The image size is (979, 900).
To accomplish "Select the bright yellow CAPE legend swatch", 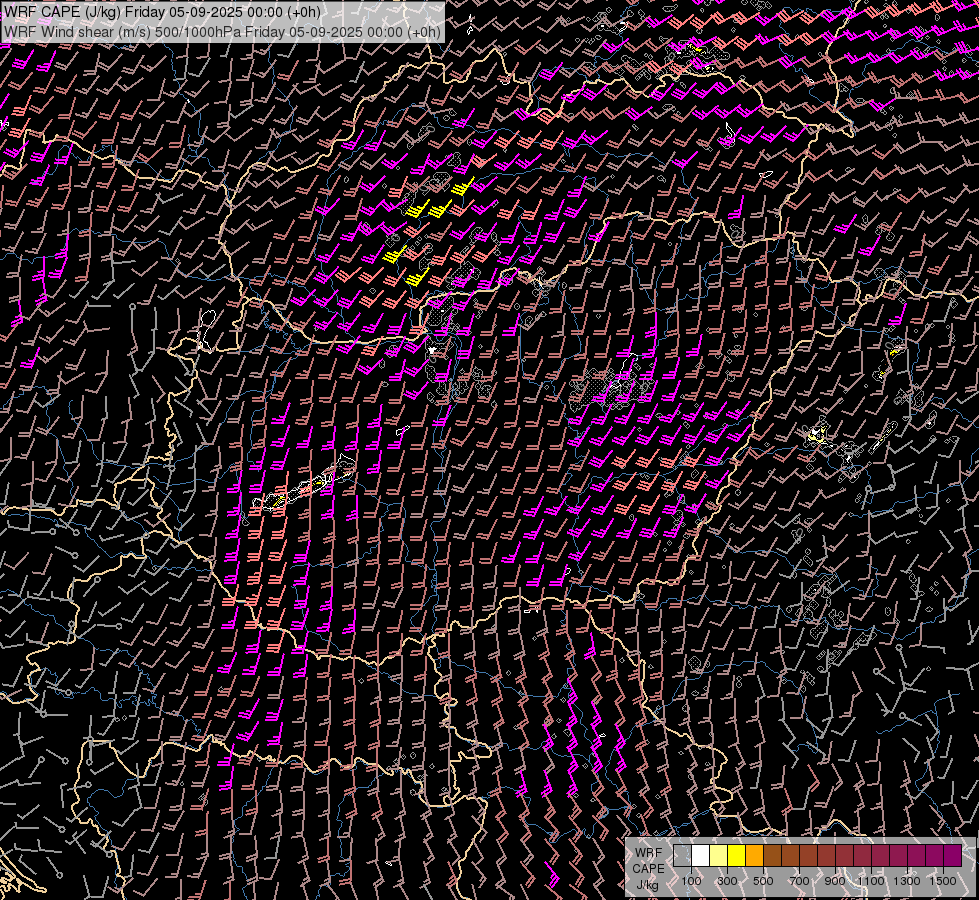I will tap(737, 855).
